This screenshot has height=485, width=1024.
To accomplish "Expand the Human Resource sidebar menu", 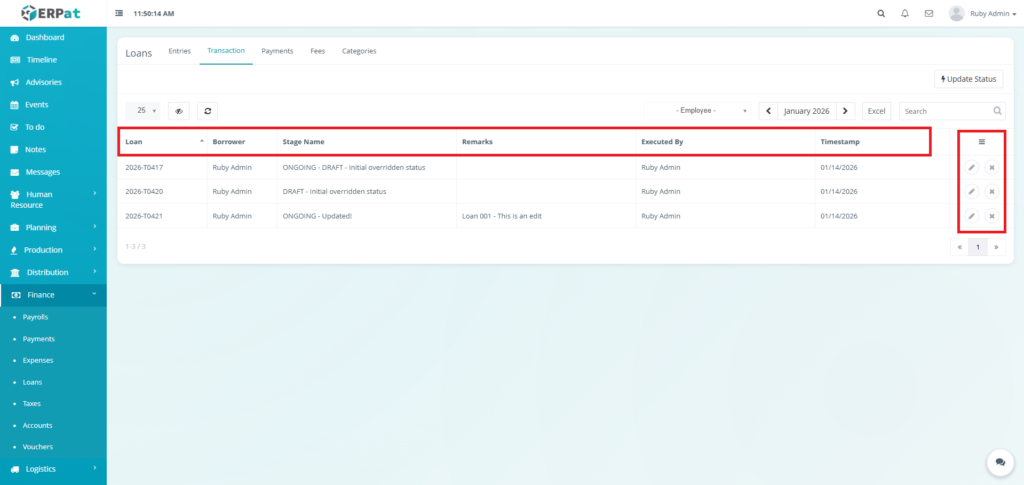I will [53, 199].
